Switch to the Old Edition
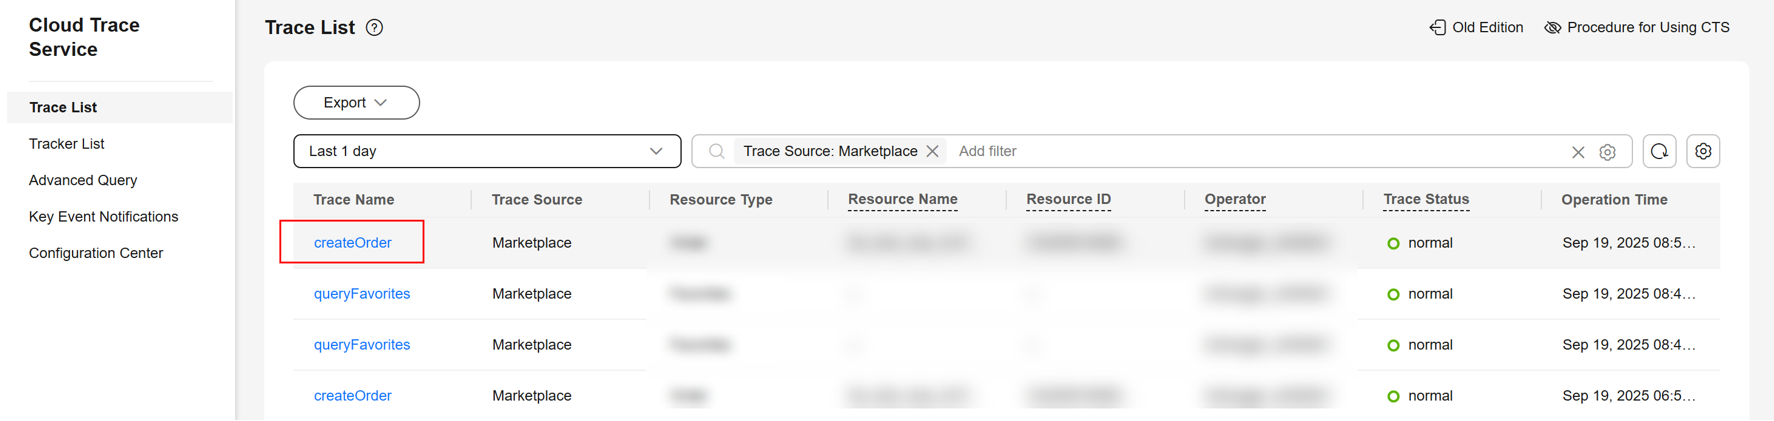The image size is (1774, 421). pos(1476,28)
